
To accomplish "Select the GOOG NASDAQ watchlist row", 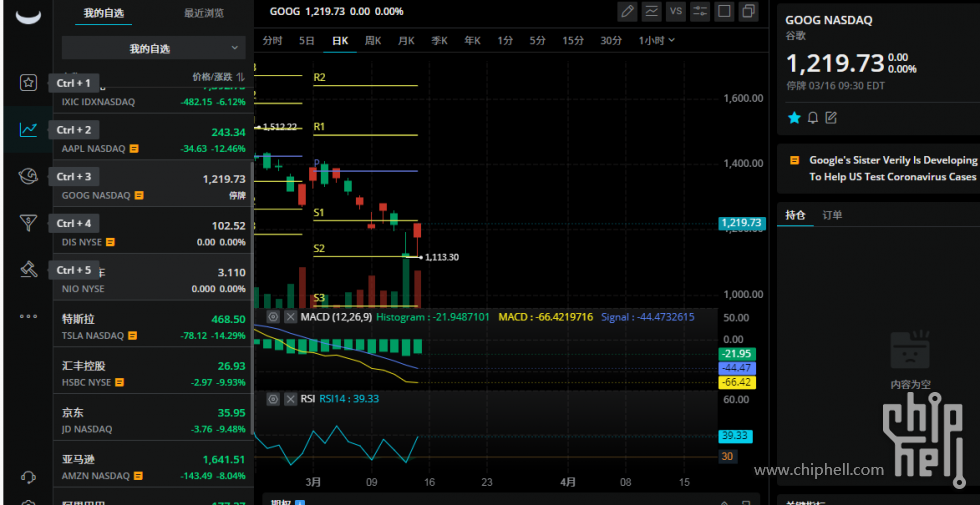I will tap(154, 183).
